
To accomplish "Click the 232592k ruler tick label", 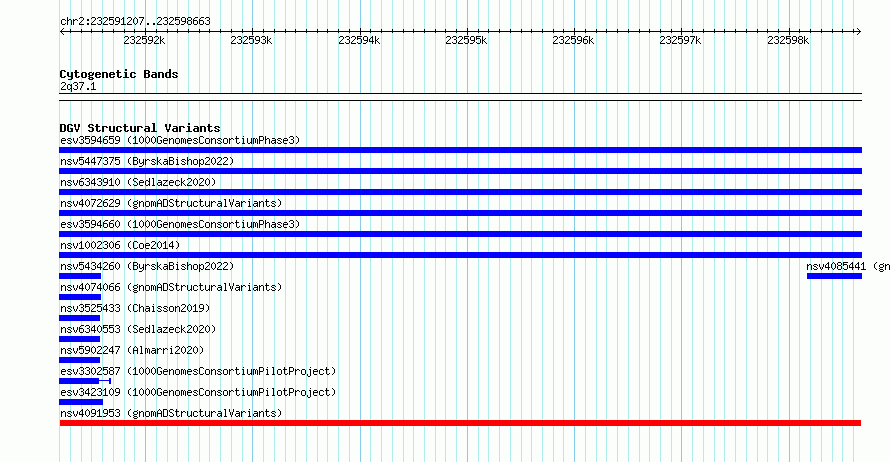I will pyautogui.click(x=144, y=40).
